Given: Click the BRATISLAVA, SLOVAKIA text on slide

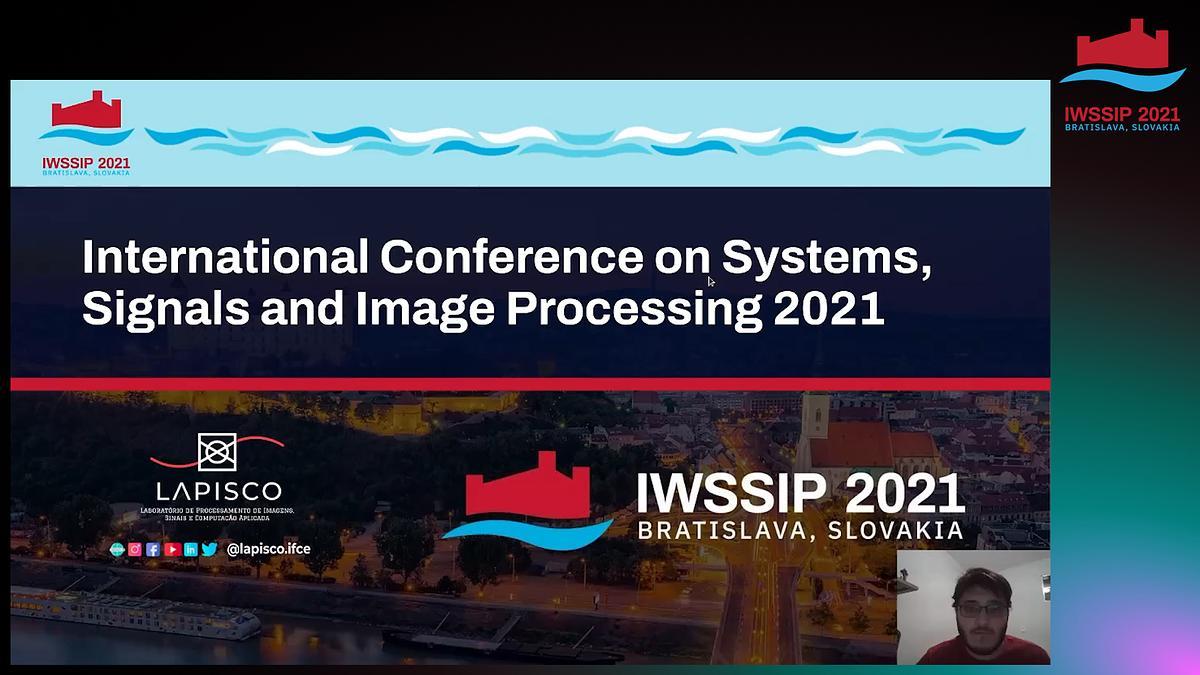Looking at the screenshot, I should pos(800,530).
